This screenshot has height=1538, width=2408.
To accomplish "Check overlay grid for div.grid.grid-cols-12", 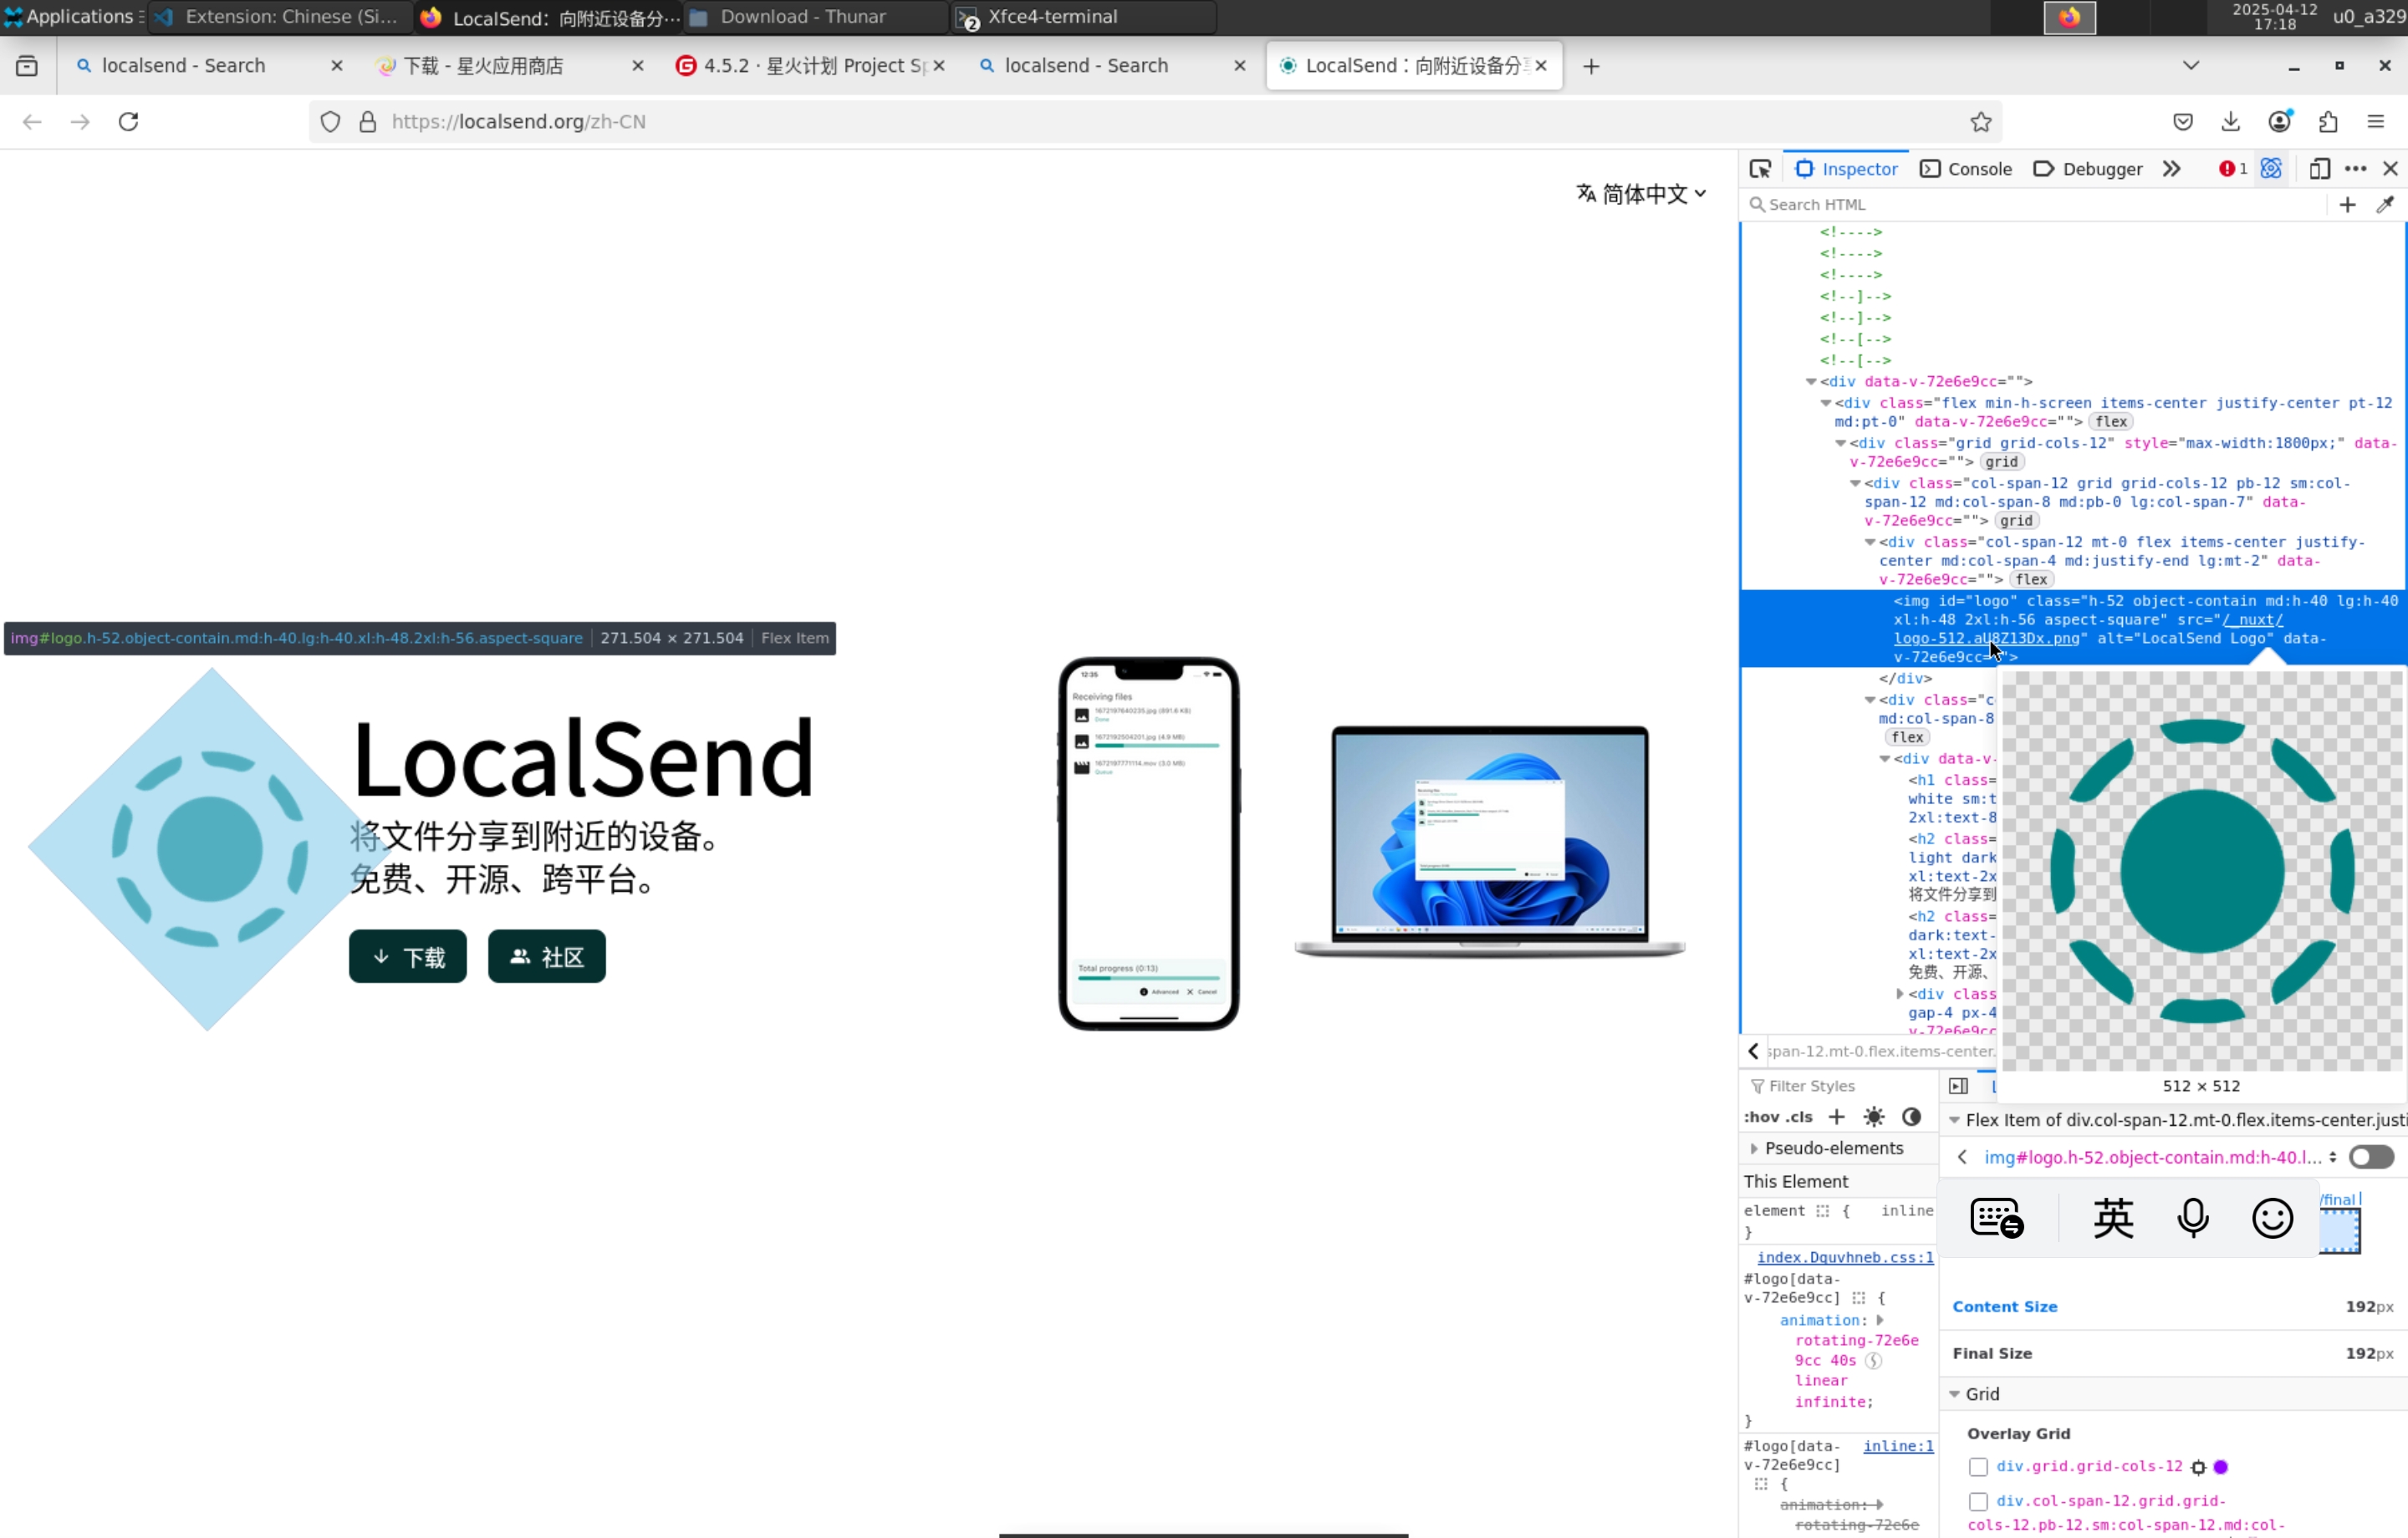I will coord(1978,1467).
